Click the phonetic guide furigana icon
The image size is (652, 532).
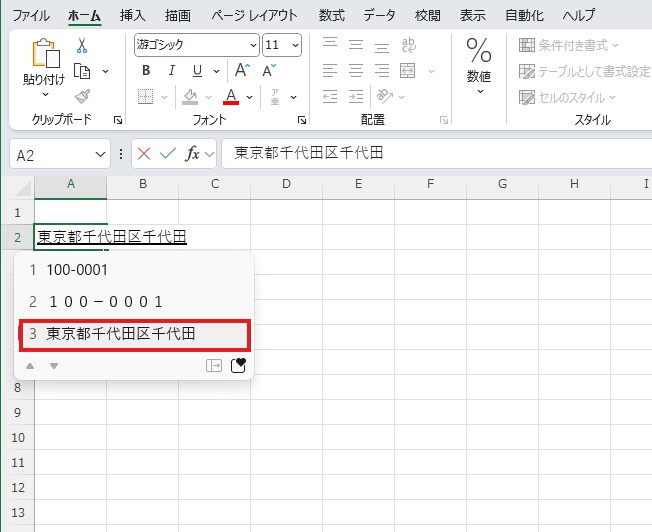point(275,97)
